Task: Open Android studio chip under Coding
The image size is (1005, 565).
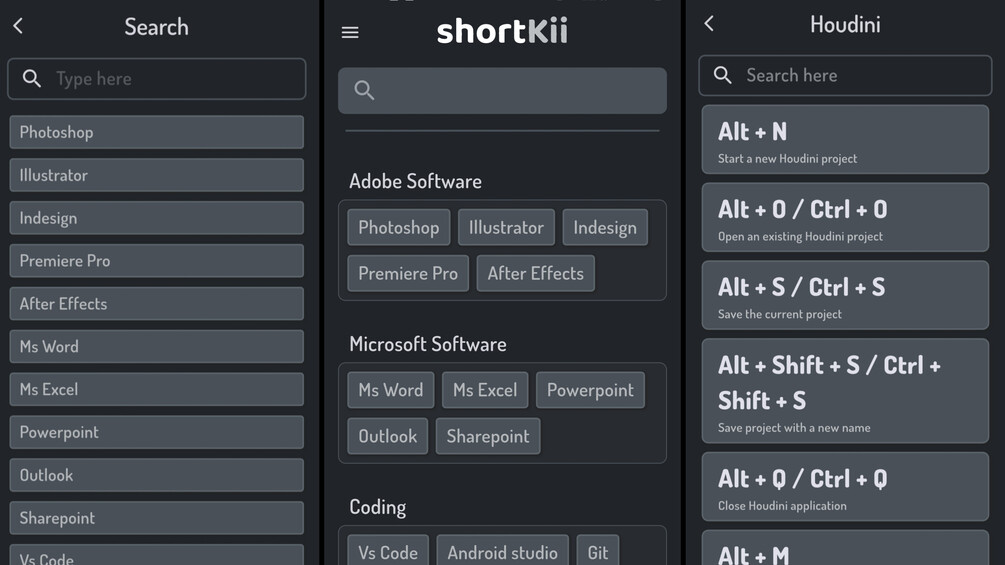Action: click(x=502, y=552)
